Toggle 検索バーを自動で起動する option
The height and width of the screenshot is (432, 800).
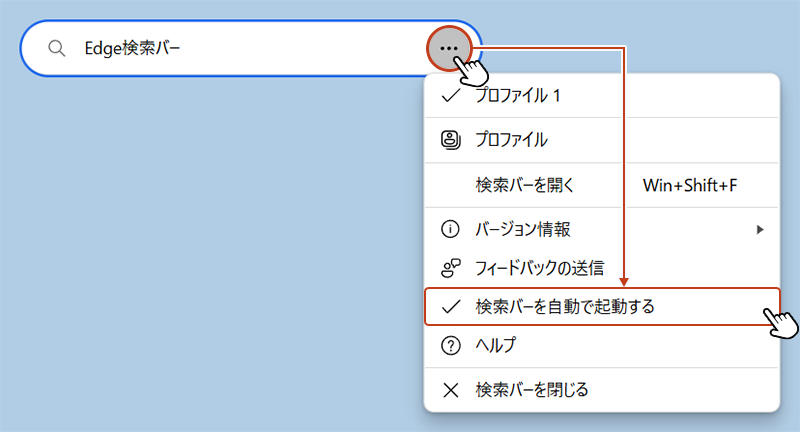[x=602, y=307]
